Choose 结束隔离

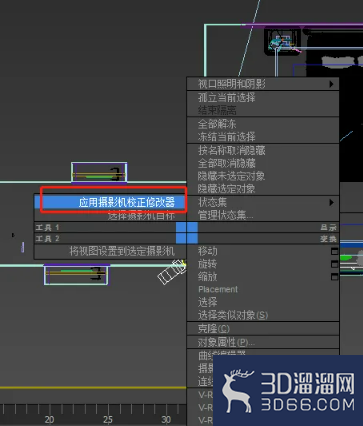[x=263, y=110]
